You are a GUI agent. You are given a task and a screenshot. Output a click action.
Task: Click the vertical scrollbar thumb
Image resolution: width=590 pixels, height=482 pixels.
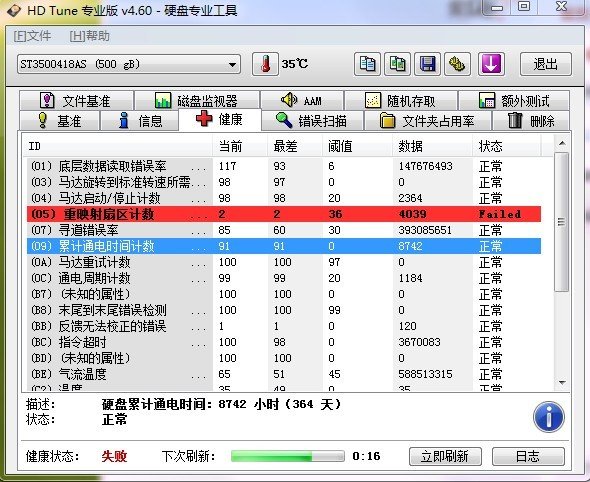562,222
